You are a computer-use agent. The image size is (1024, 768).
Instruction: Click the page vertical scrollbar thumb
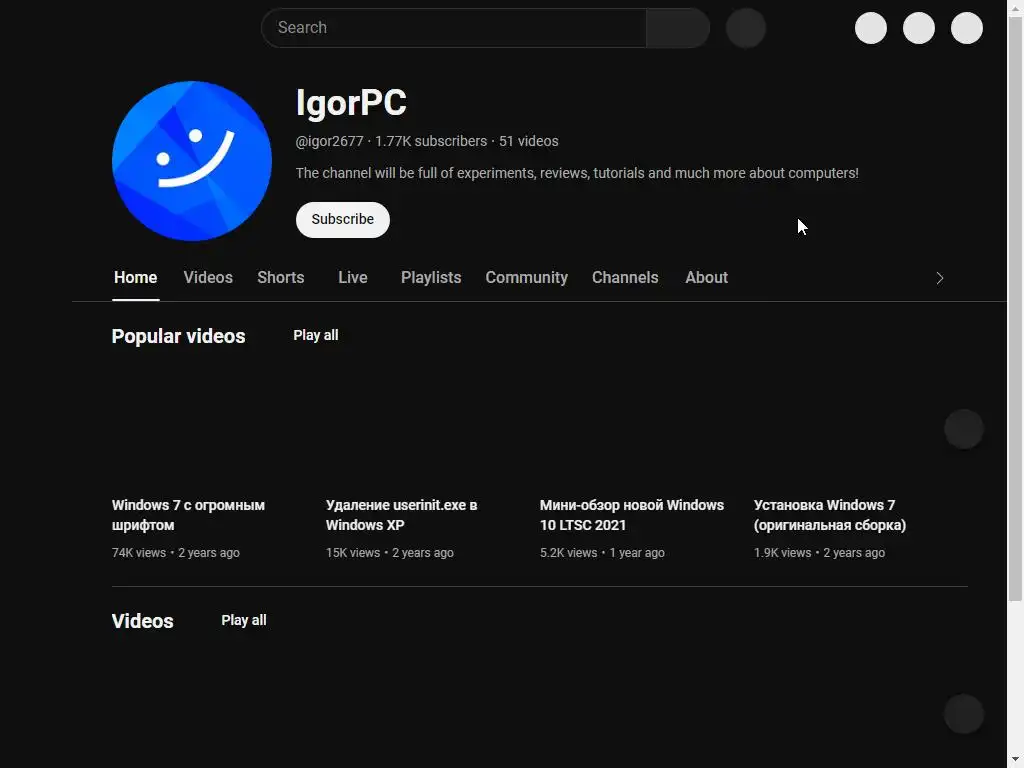[1016, 307]
